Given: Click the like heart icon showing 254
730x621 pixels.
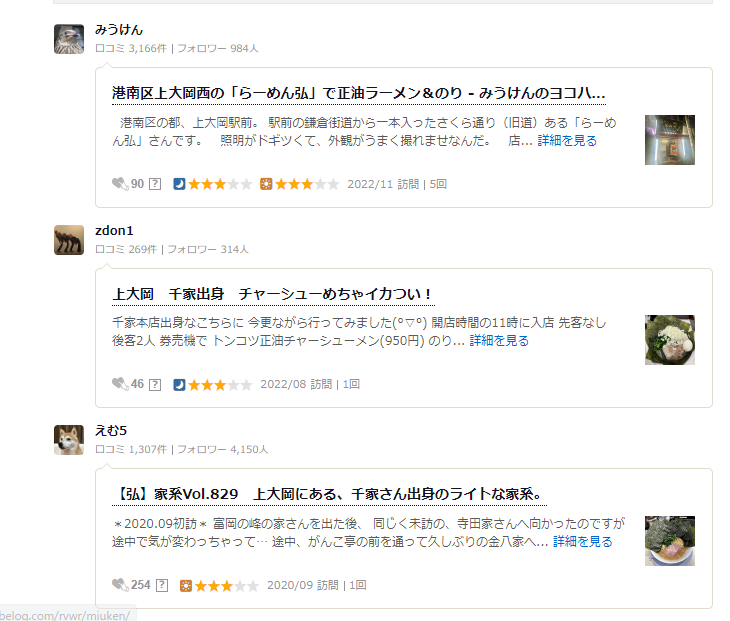Looking at the screenshot, I should [x=120, y=585].
